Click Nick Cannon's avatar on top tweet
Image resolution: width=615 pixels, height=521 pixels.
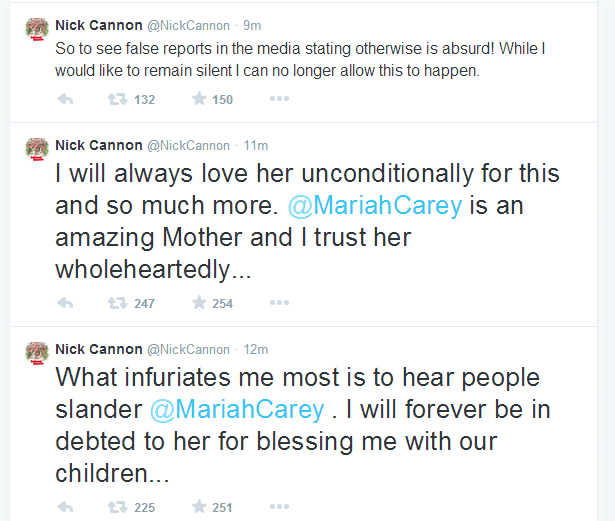point(37,30)
